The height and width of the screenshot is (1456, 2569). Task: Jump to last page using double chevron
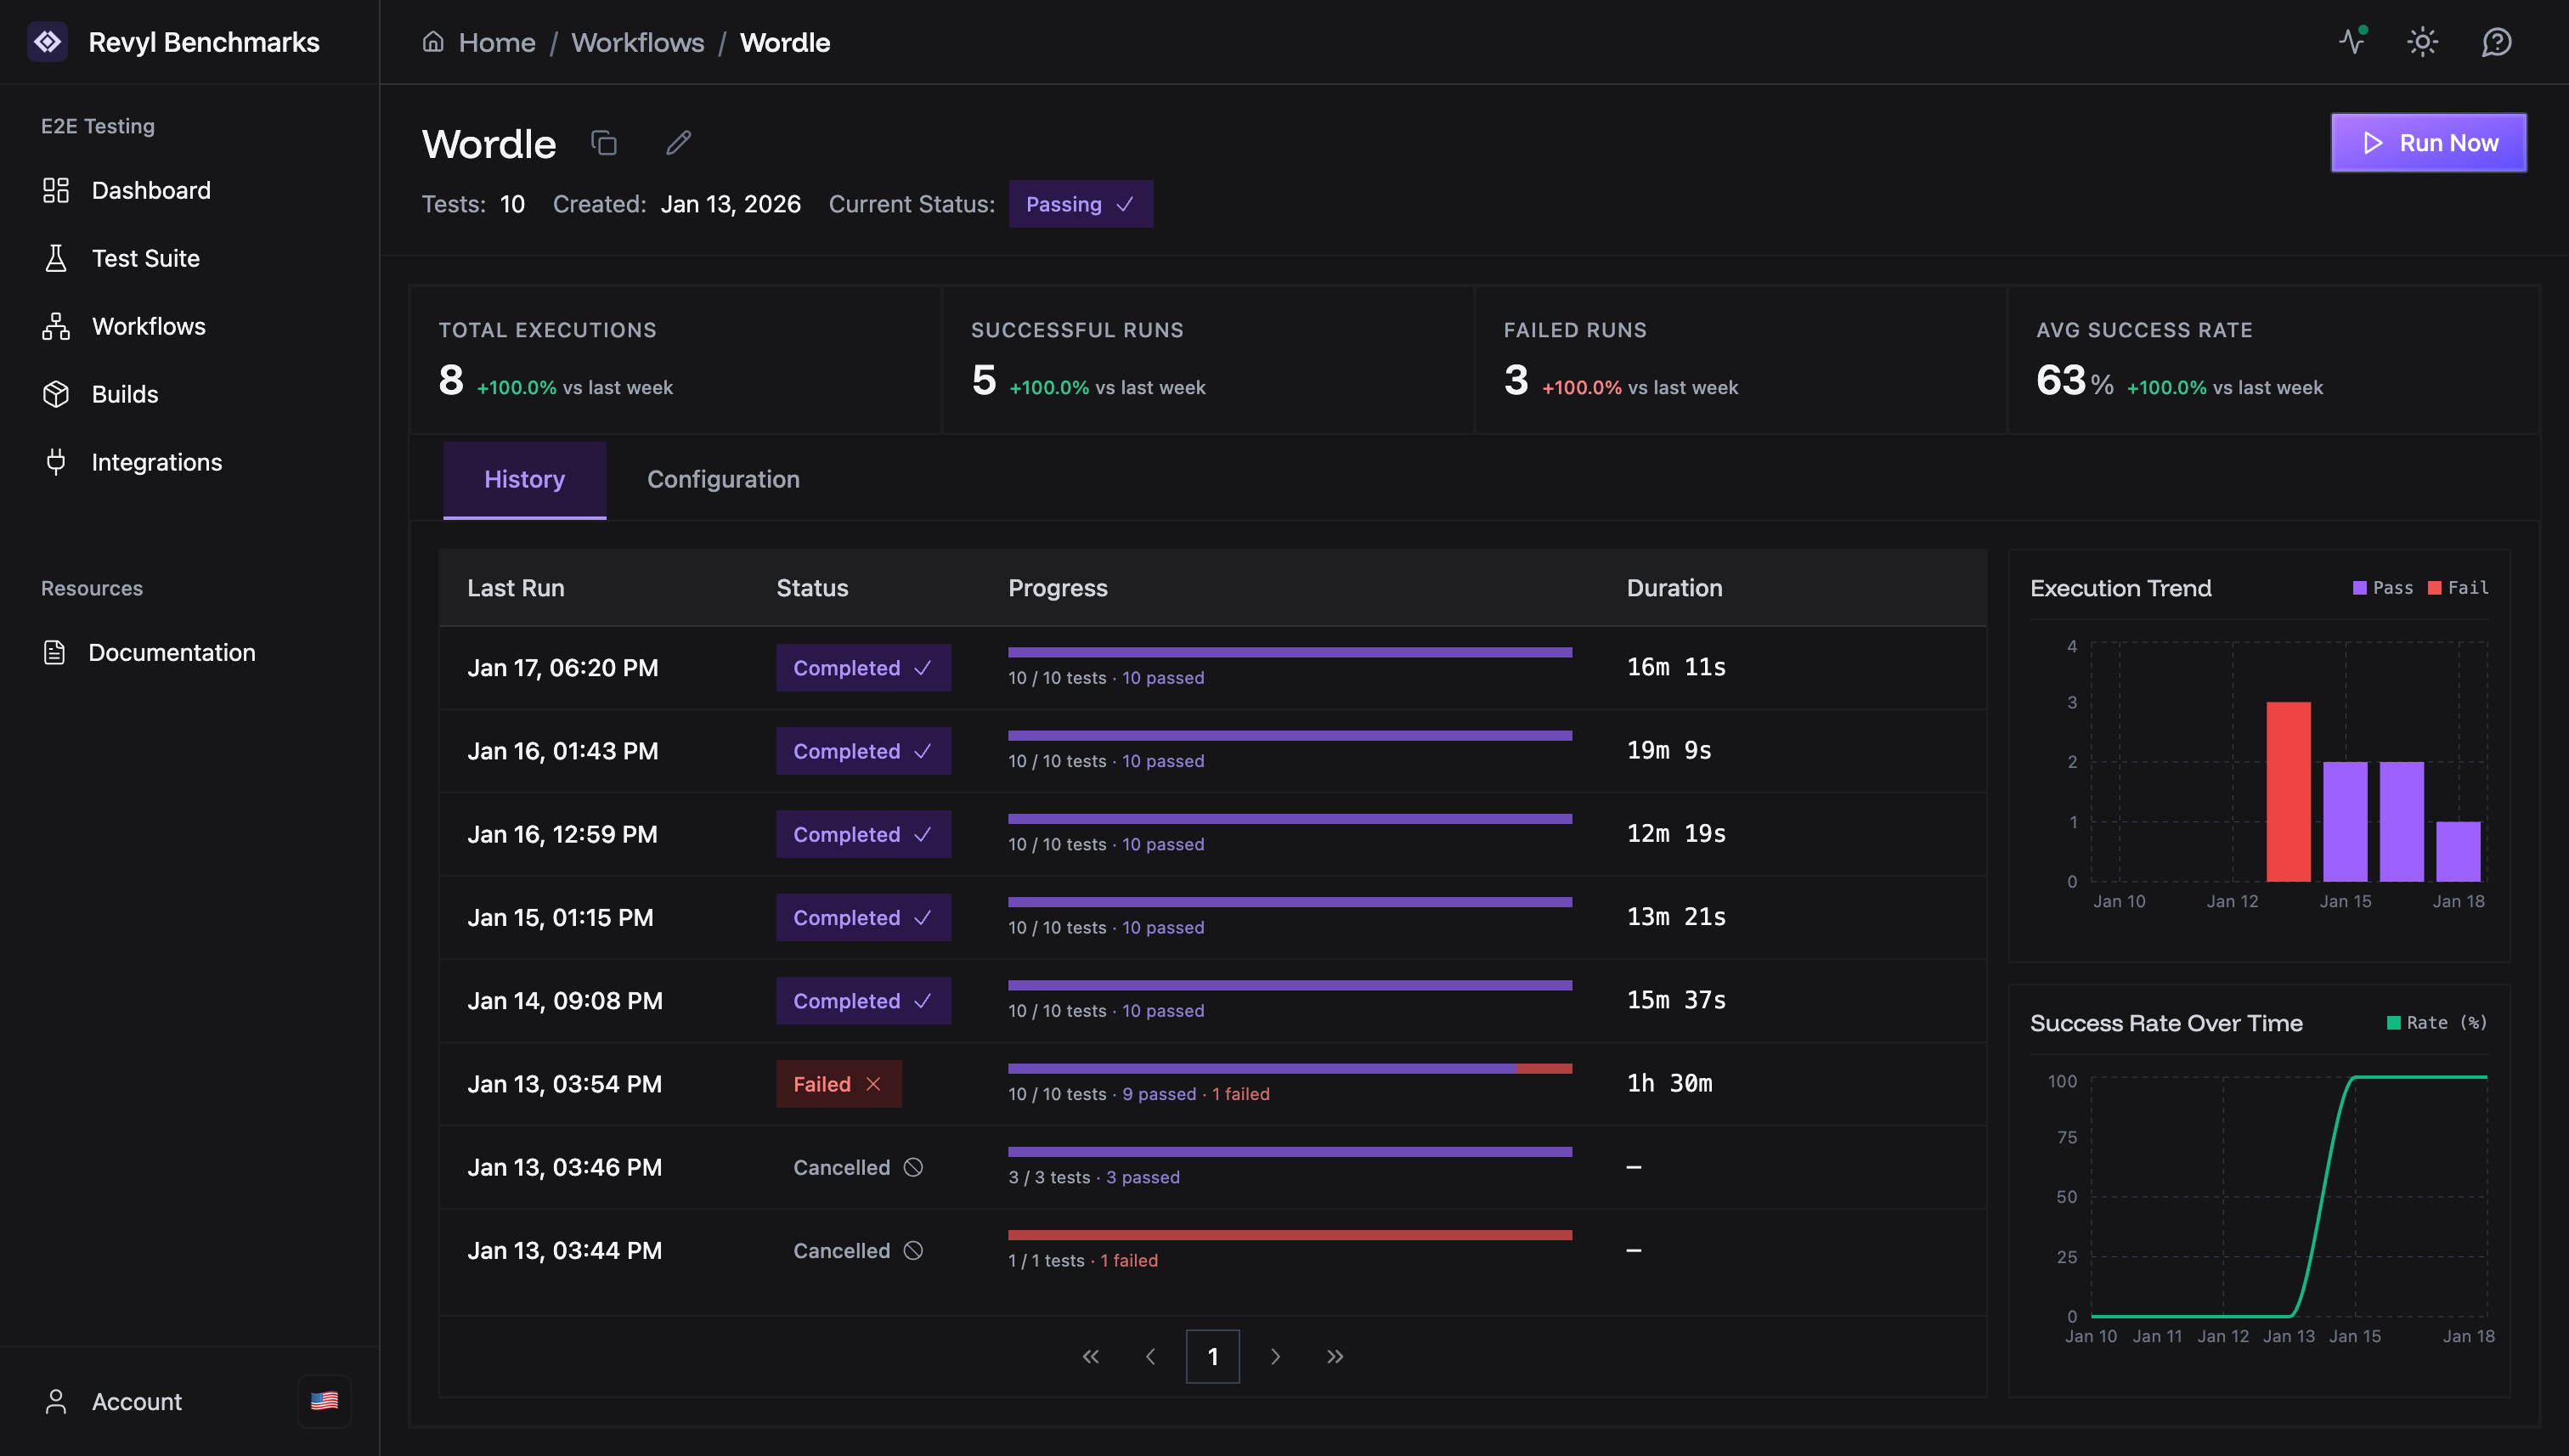[1335, 1356]
